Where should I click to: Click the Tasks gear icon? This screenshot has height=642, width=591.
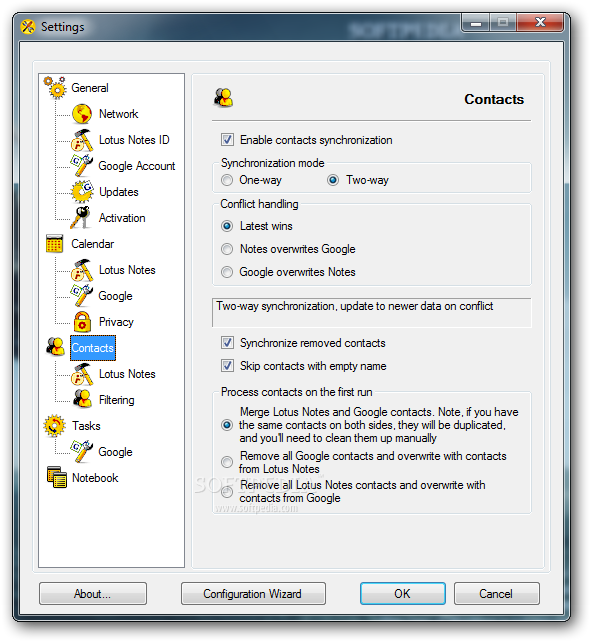(x=54, y=425)
